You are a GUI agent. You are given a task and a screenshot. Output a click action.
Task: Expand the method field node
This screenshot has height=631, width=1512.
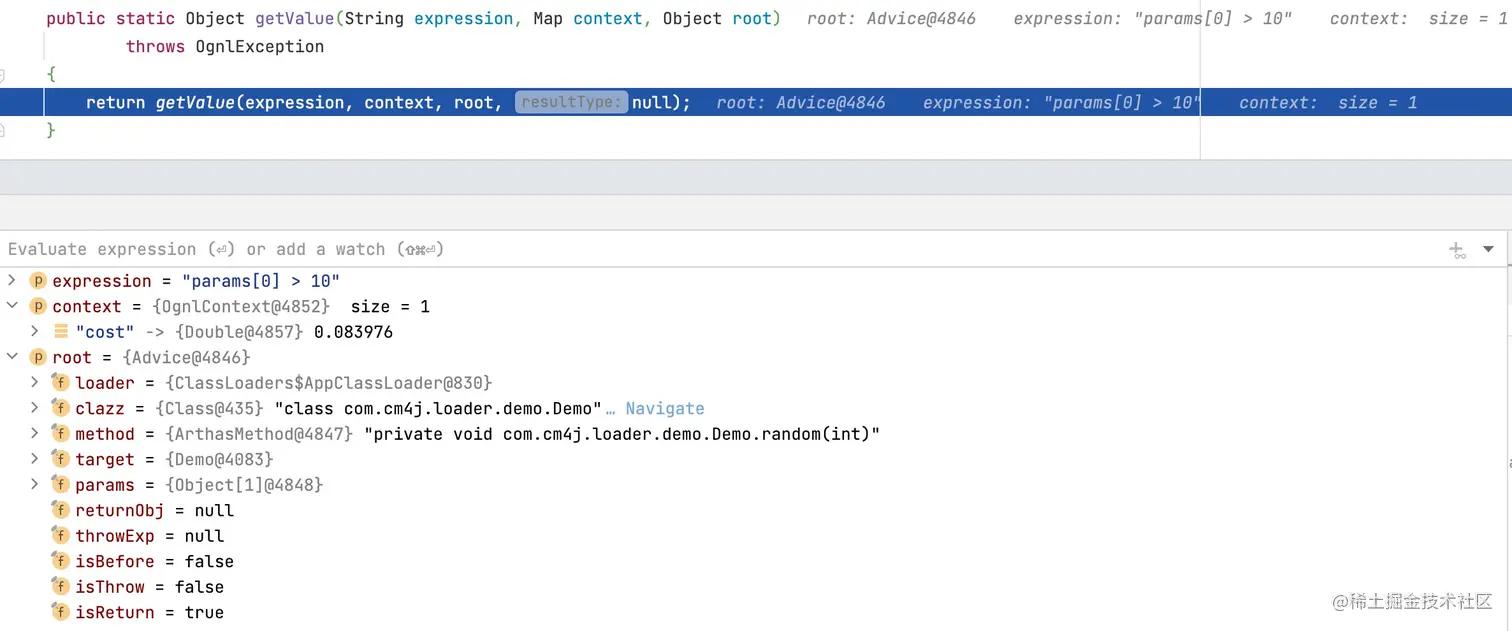coord(35,434)
